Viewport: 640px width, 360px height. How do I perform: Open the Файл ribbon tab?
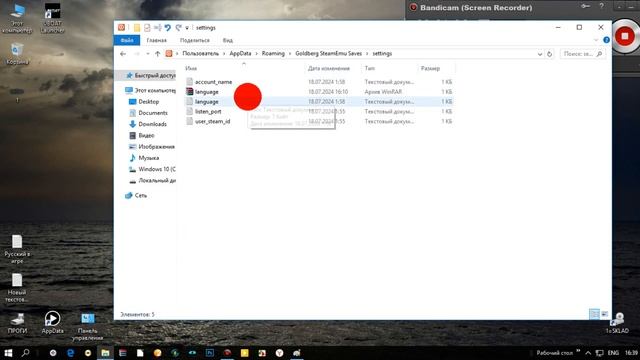pyautogui.click(x=127, y=40)
